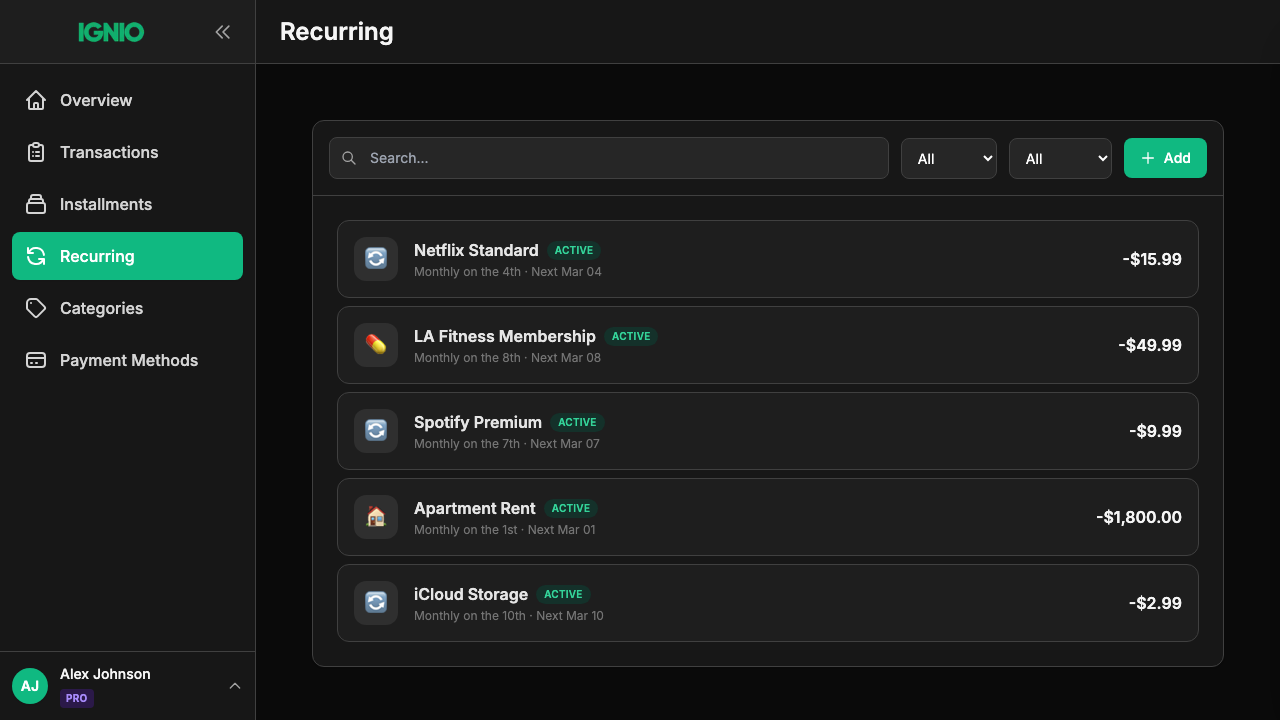
Task: Click the Recurring refresh-arrows icon in sidebar
Action: pos(36,256)
